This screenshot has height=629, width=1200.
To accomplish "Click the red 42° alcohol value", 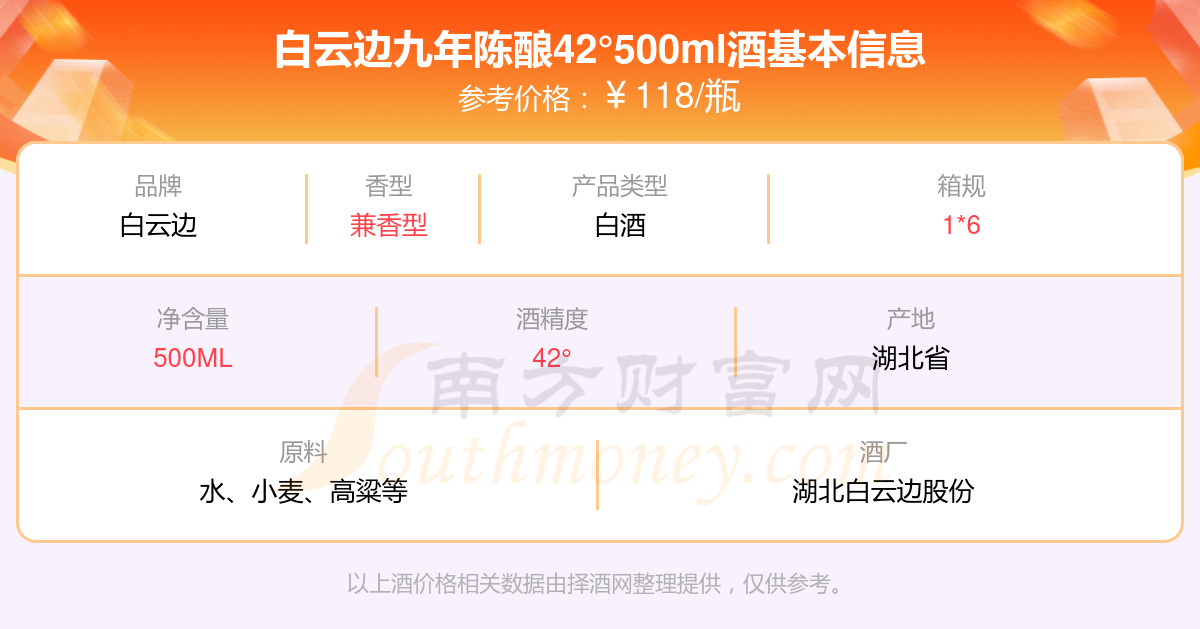I will click(x=552, y=358).
